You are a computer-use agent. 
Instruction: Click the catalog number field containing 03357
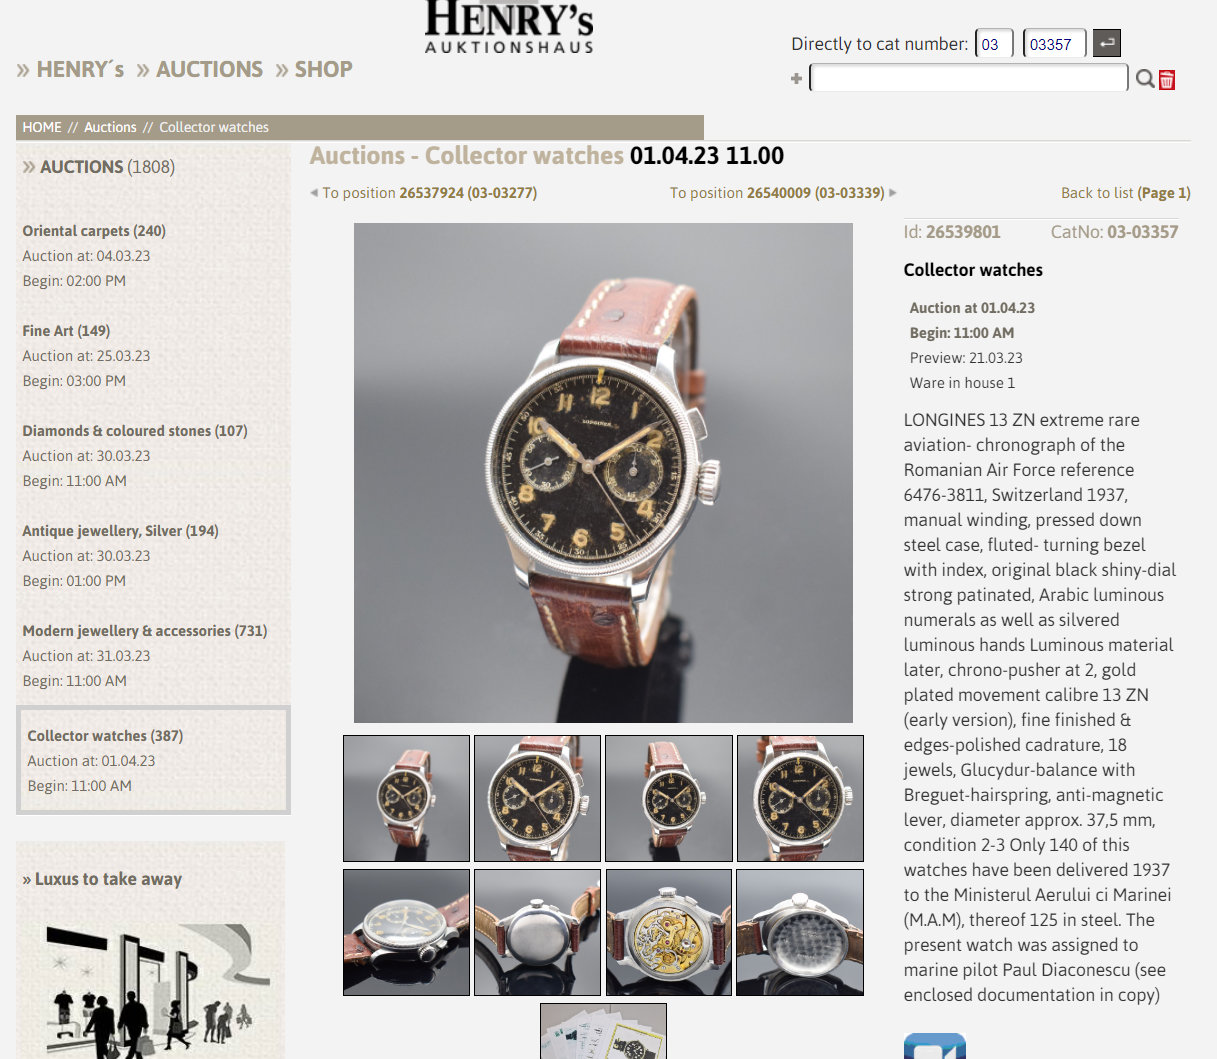[x=1054, y=44]
